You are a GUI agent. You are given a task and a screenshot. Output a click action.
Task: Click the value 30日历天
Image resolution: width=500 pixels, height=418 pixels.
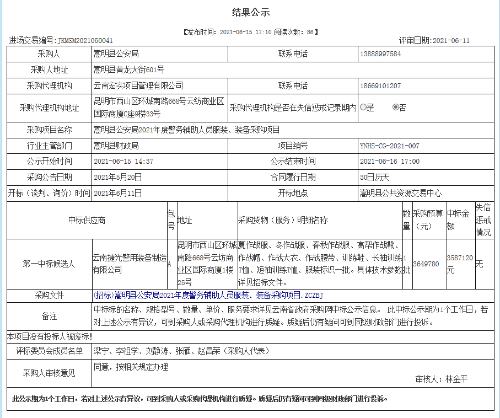374,177
